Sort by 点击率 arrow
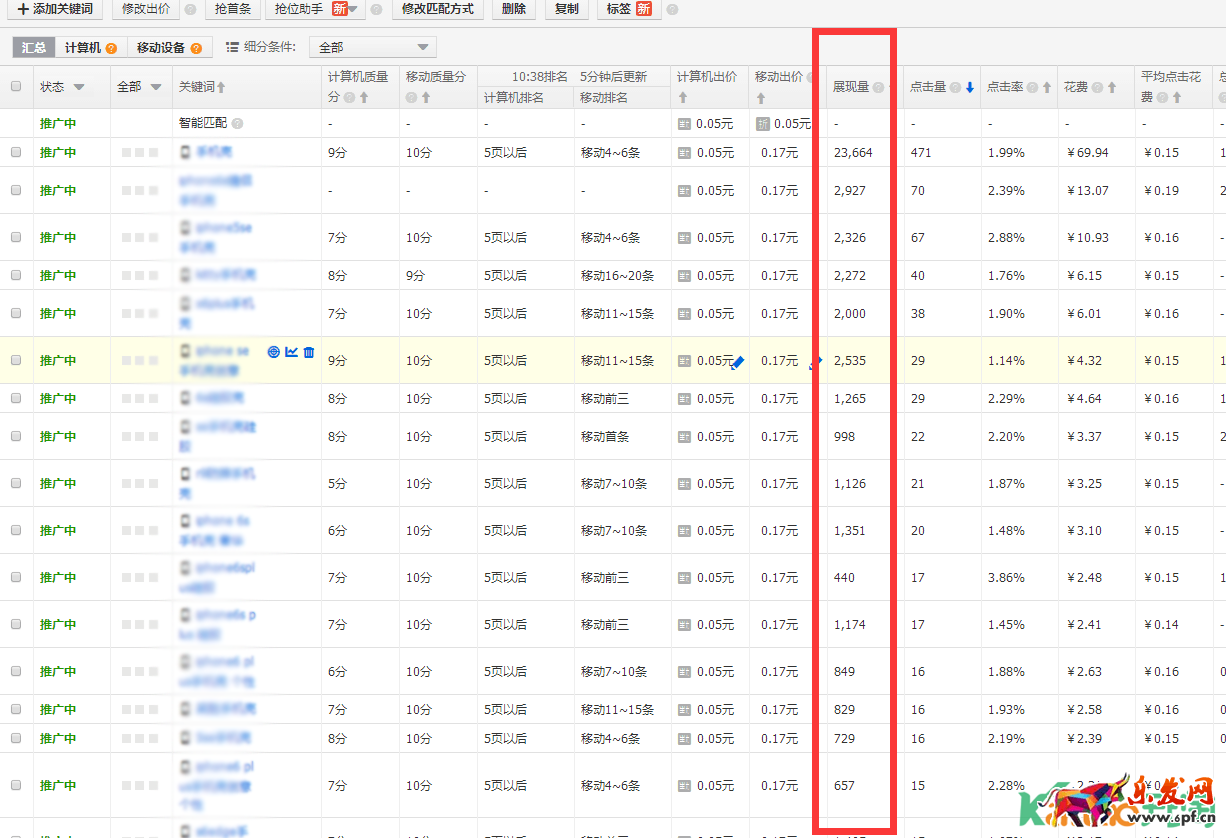Viewport: 1226px width, 838px height. pyautogui.click(x=1046, y=88)
